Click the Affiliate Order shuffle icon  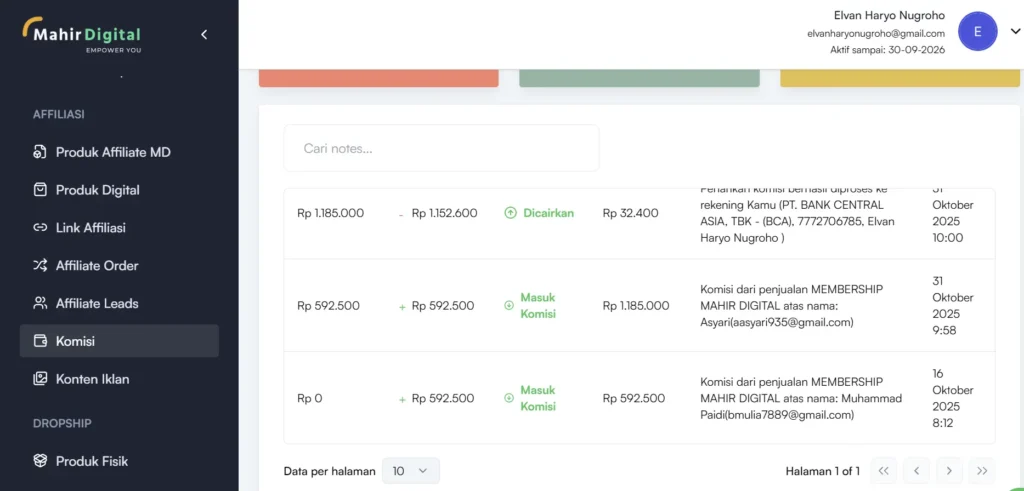click(40, 266)
